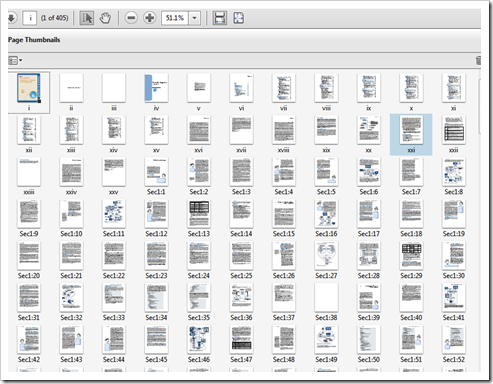Select page thumbnail Sec1:13
493x384 pixels.
point(199,213)
